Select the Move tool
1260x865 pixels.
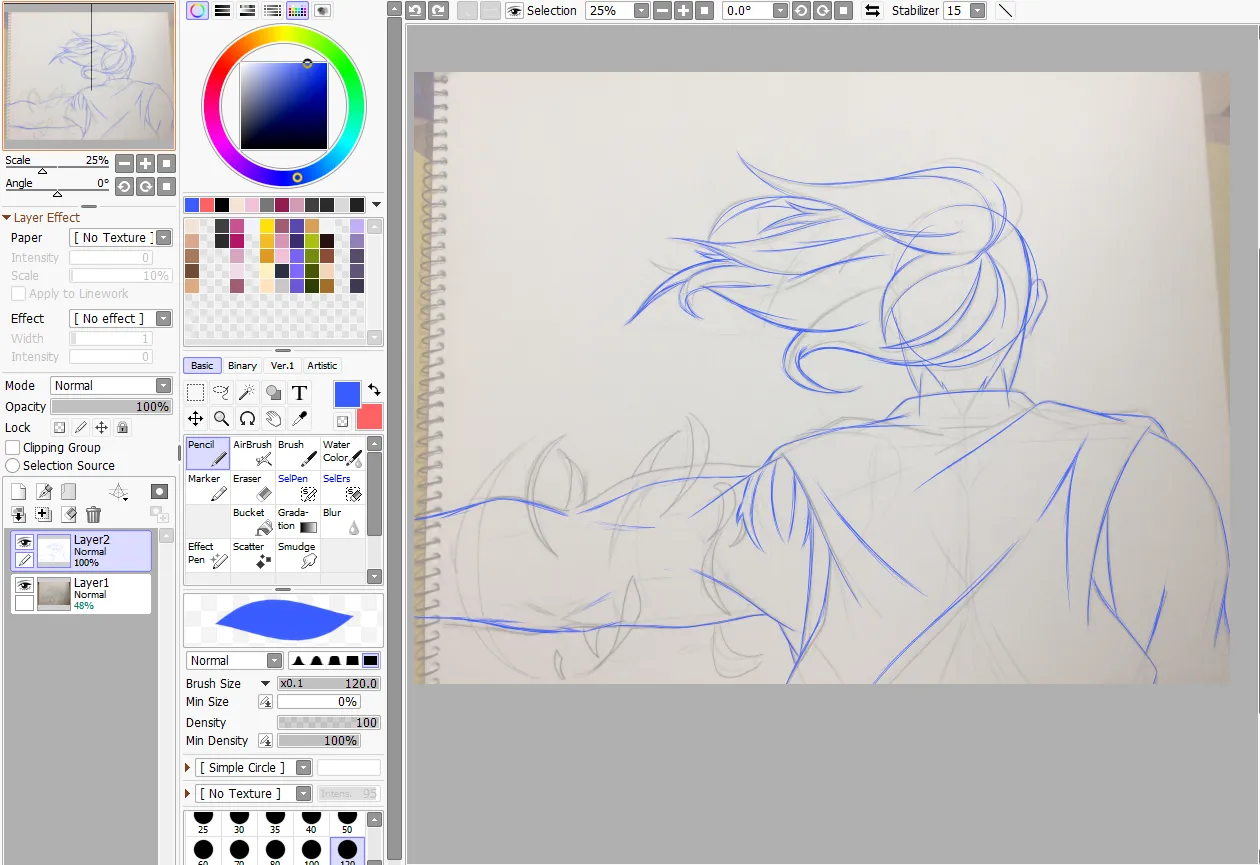[x=196, y=419]
